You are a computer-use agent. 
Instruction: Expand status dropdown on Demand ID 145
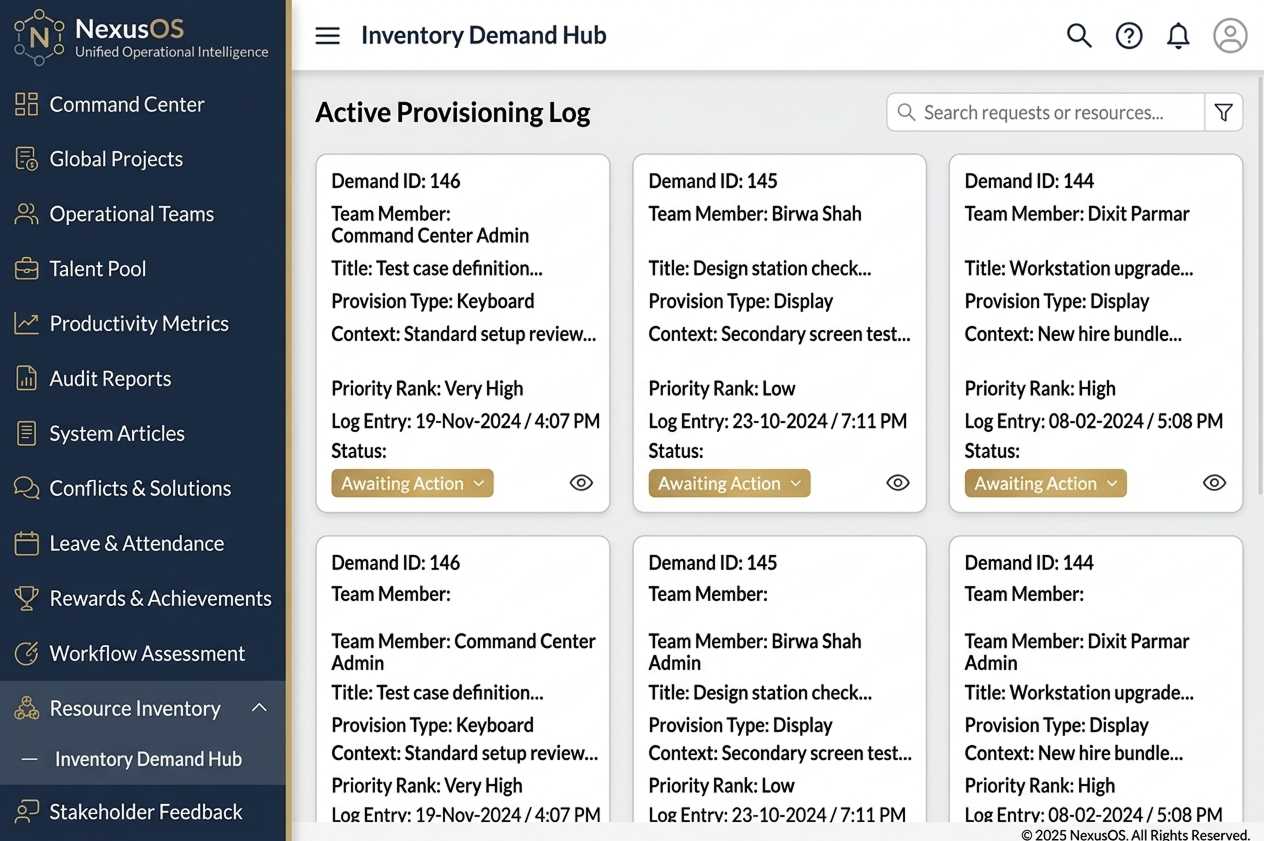729,484
